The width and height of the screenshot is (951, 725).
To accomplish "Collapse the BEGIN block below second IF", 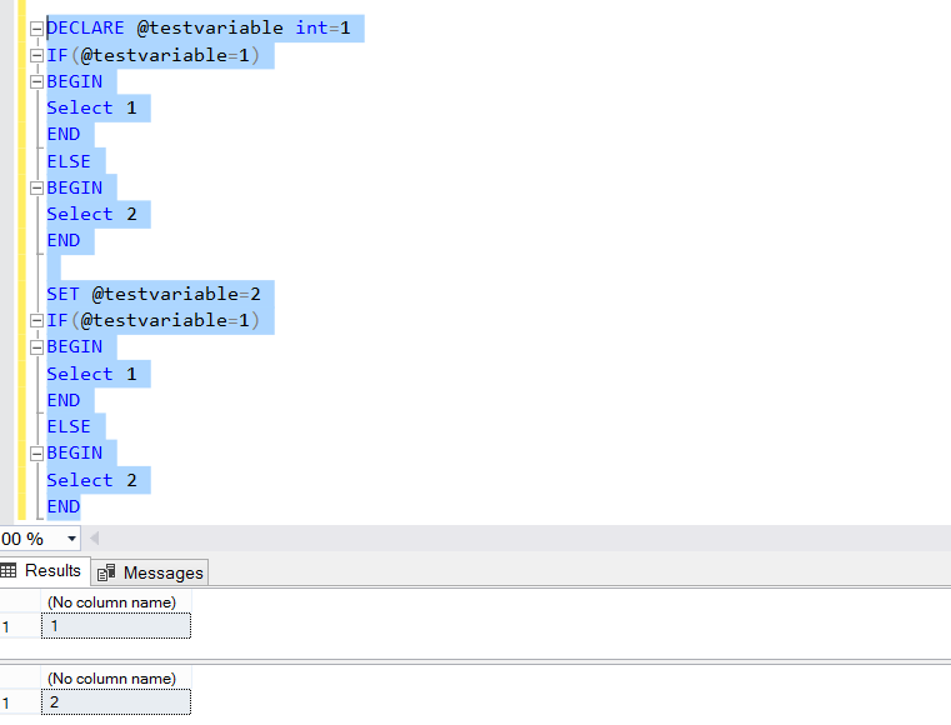I will point(36,347).
